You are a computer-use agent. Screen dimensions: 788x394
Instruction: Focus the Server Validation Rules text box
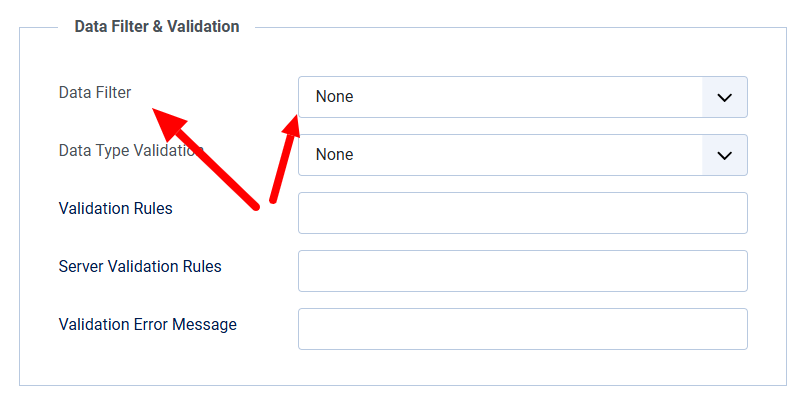(523, 271)
